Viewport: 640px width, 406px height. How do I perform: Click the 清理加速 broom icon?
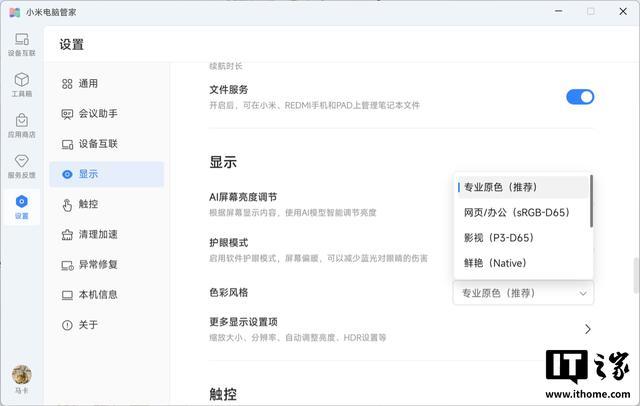coord(67,235)
